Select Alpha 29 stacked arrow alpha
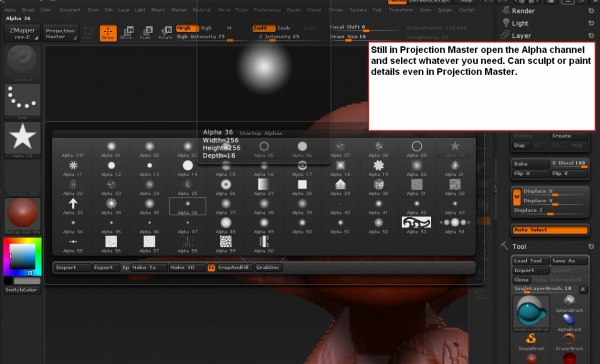This screenshot has height=364, width=600. pyautogui.click(x=340, y=187)
